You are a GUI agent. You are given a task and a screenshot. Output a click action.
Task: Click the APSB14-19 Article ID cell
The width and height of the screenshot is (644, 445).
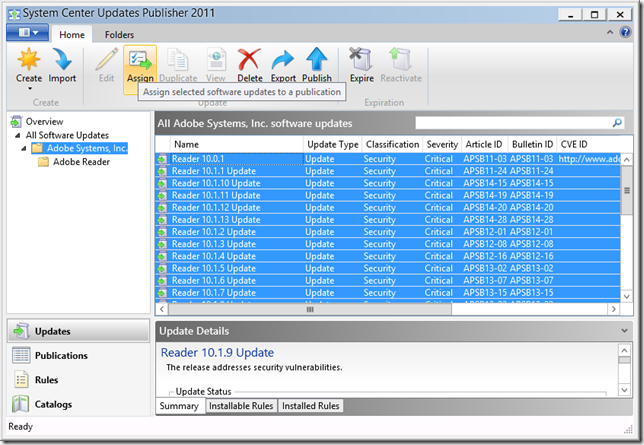(x=485, y=195)
